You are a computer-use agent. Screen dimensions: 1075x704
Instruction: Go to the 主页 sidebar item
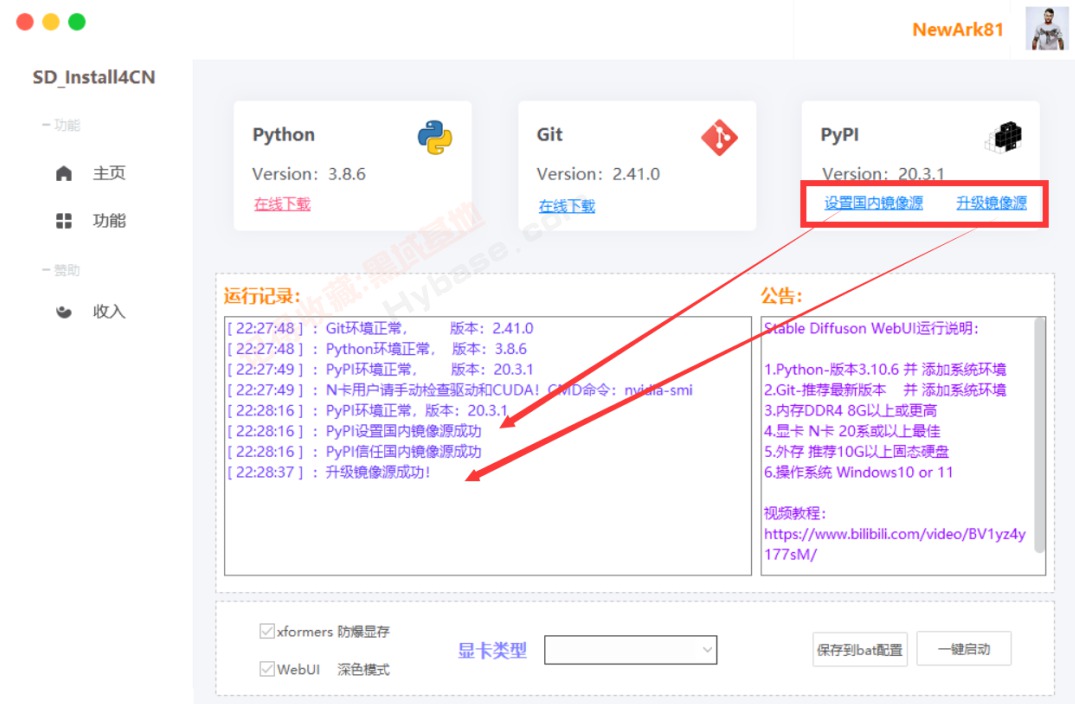tap(109, 173)
